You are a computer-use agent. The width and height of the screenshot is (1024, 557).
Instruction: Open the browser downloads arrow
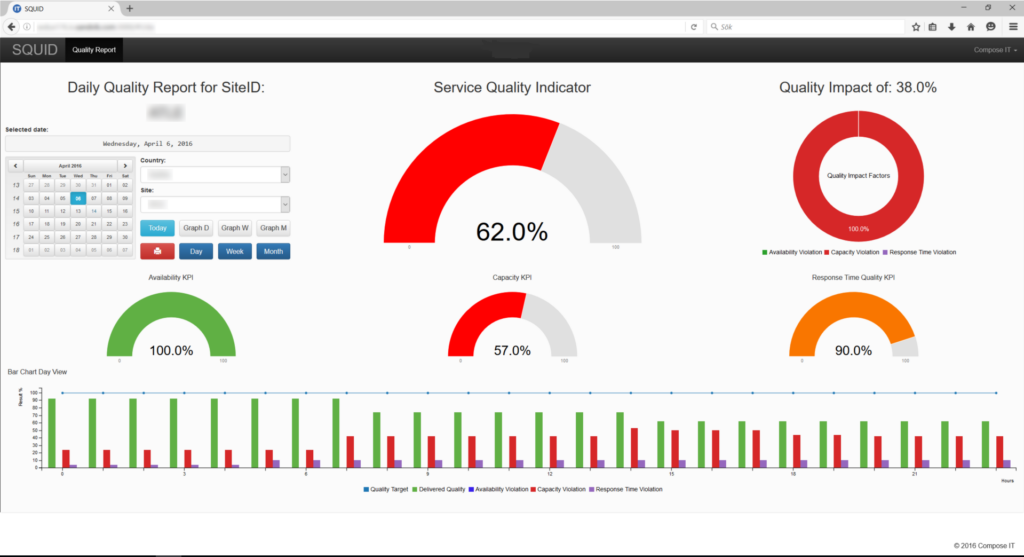951,27
